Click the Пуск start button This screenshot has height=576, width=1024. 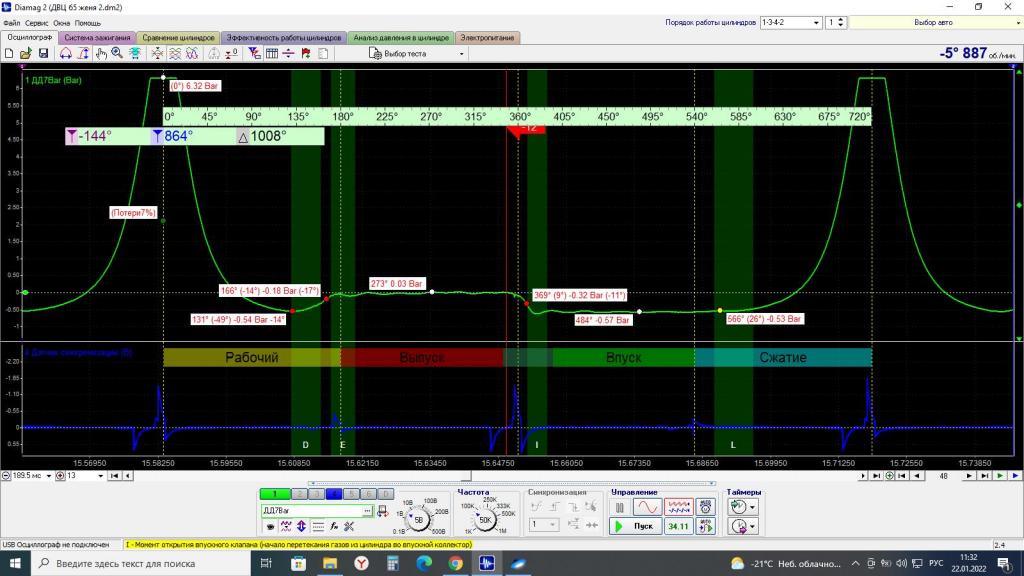coord(636,526)
